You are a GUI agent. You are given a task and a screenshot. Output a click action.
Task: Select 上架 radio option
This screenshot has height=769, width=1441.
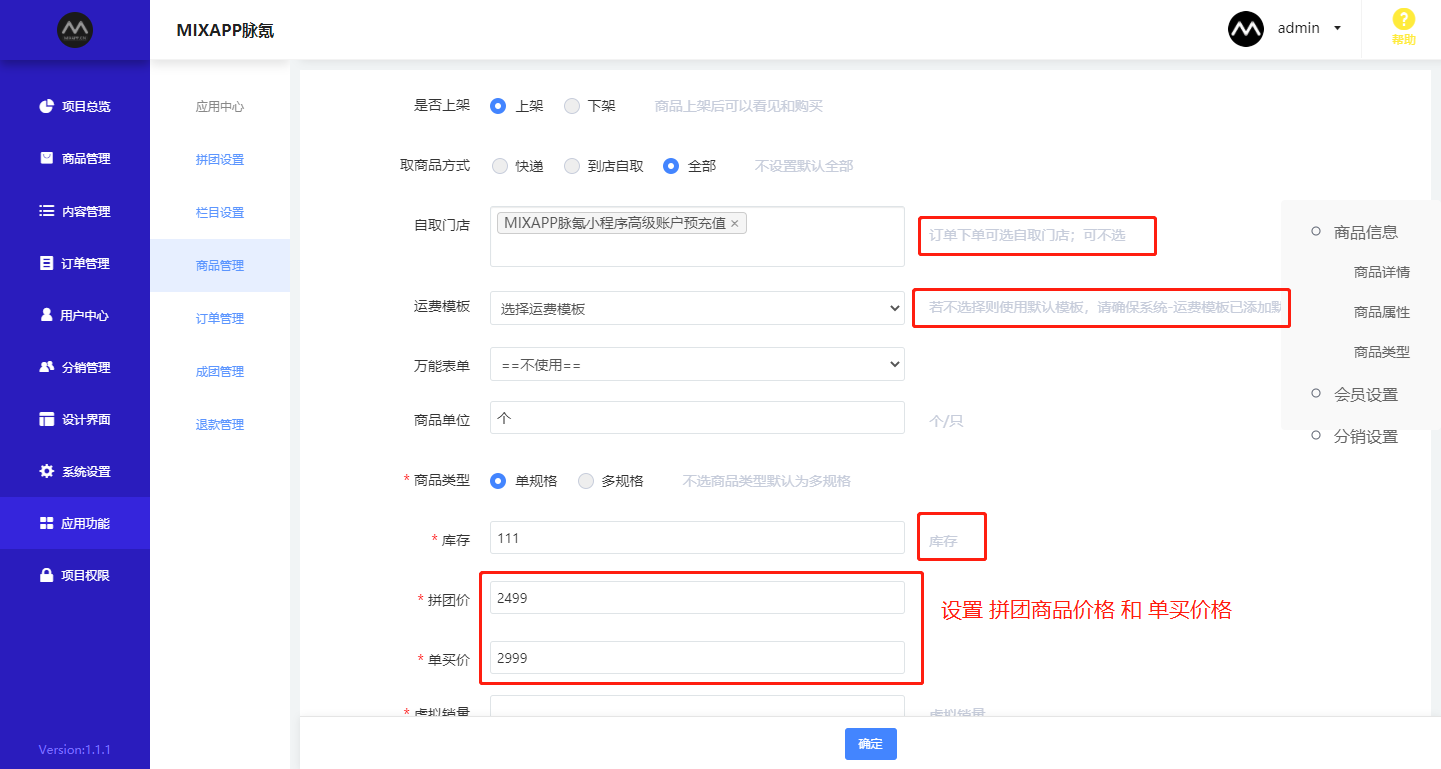498,106
